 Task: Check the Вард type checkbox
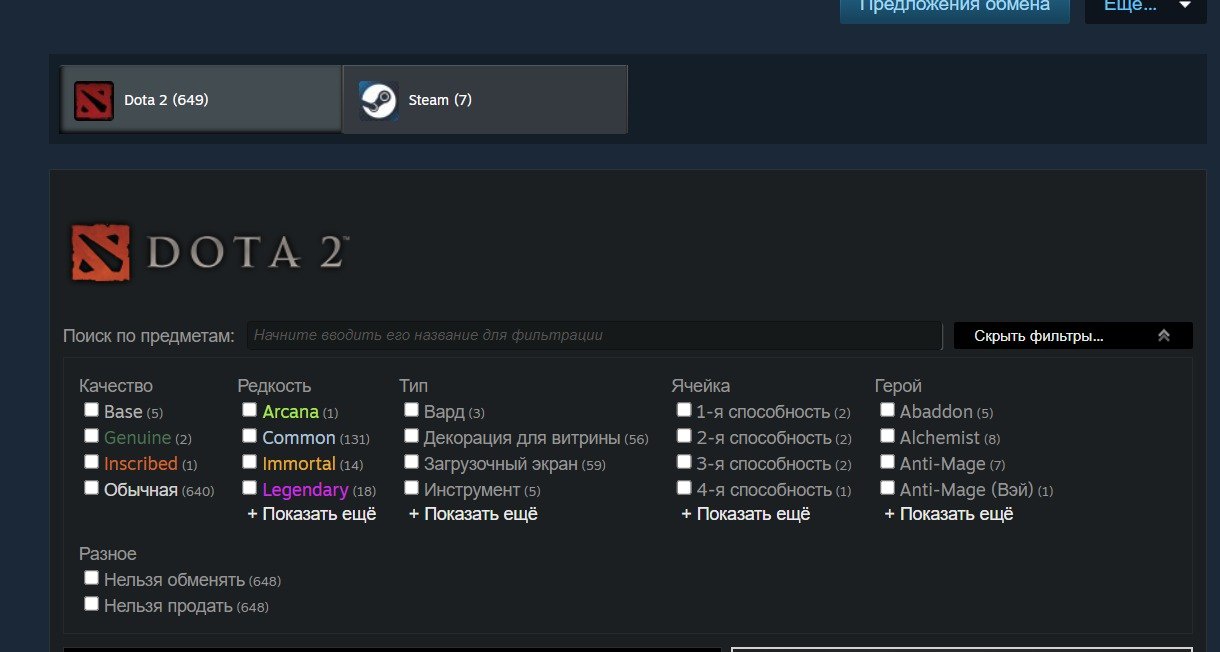[x=412, y=410]
